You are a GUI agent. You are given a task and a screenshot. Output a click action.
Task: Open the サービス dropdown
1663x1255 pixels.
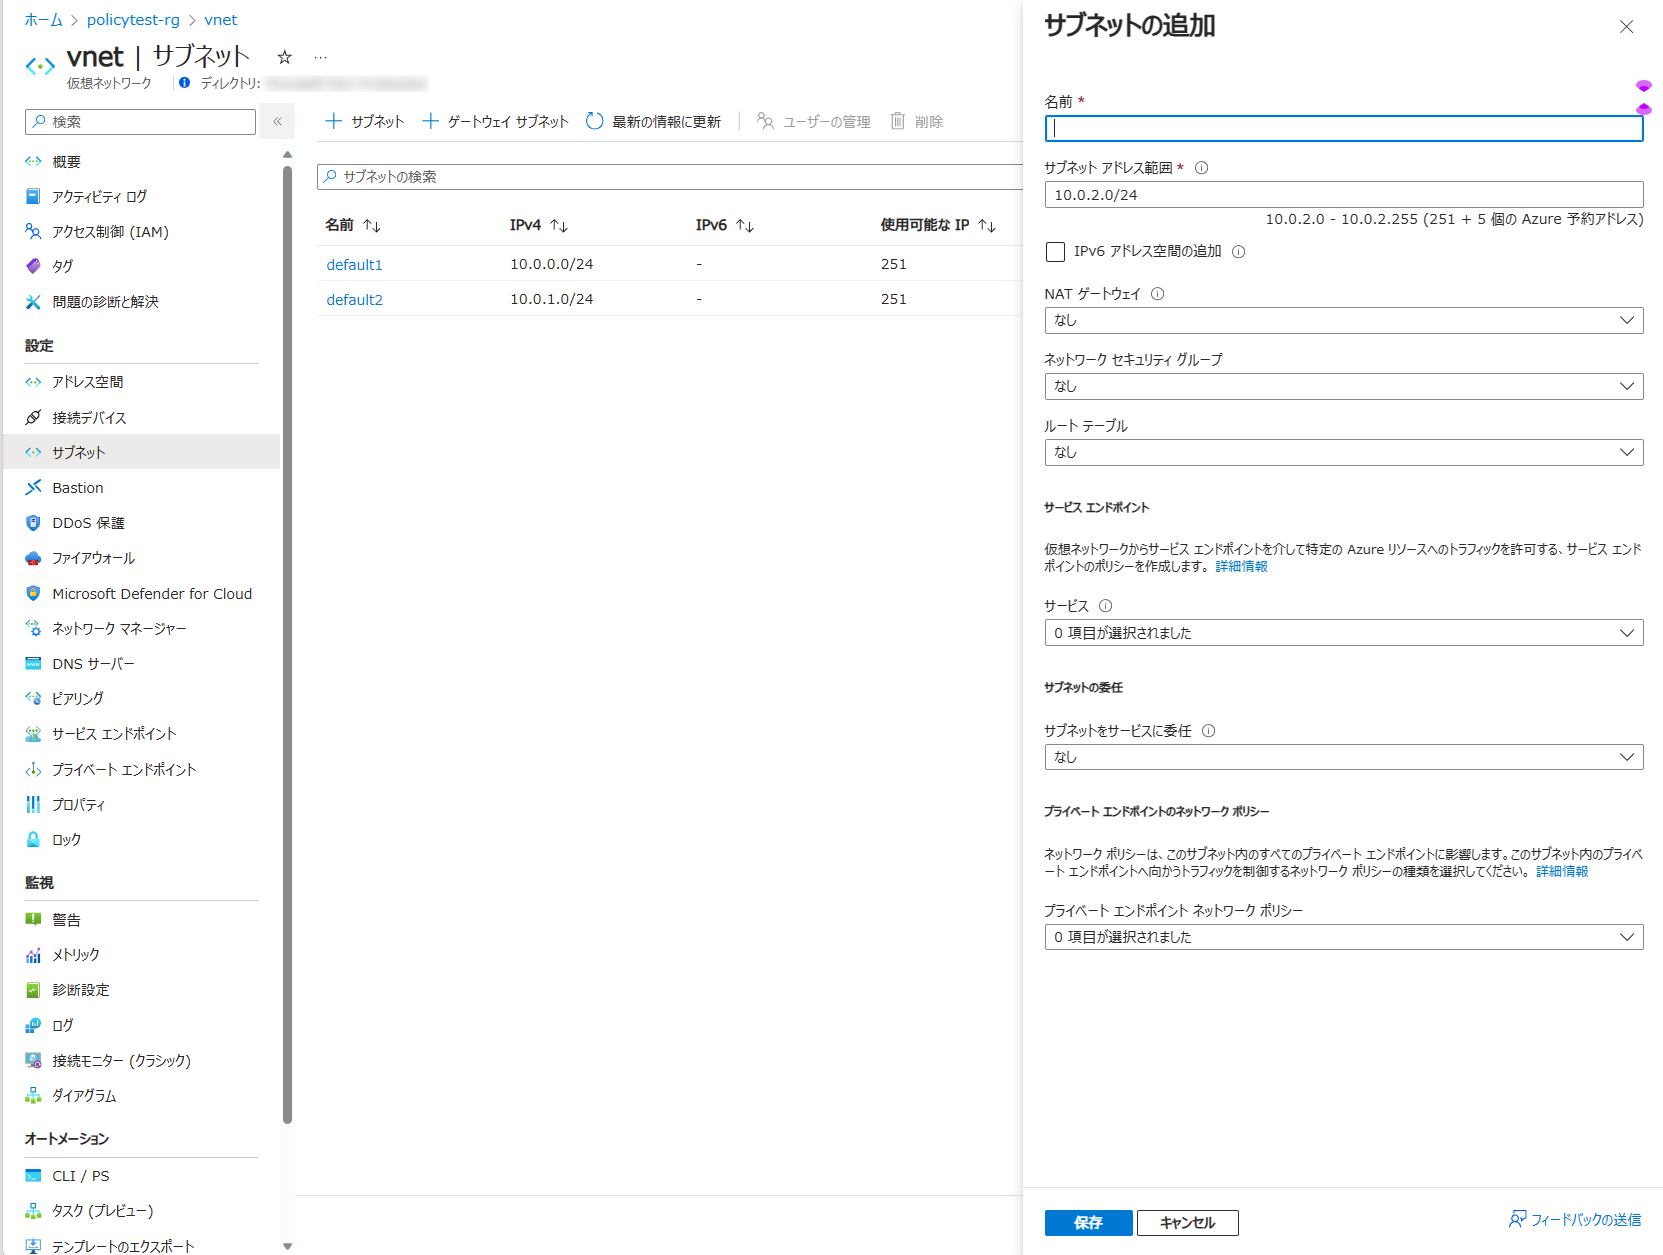[x=1344, y=632]
